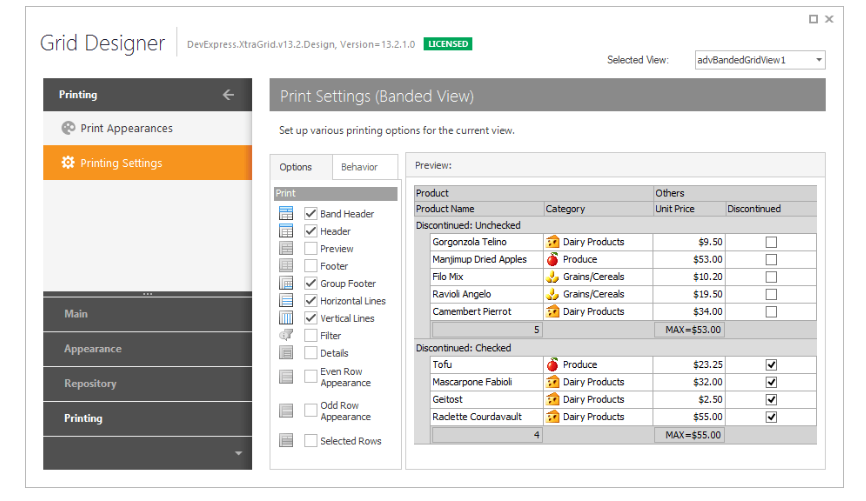Image resolution: width=866 pixels, height=501 pixels.
Task: Tick Discontinued checkbox for Gorgonzola Telino
Action: [771, 242]
